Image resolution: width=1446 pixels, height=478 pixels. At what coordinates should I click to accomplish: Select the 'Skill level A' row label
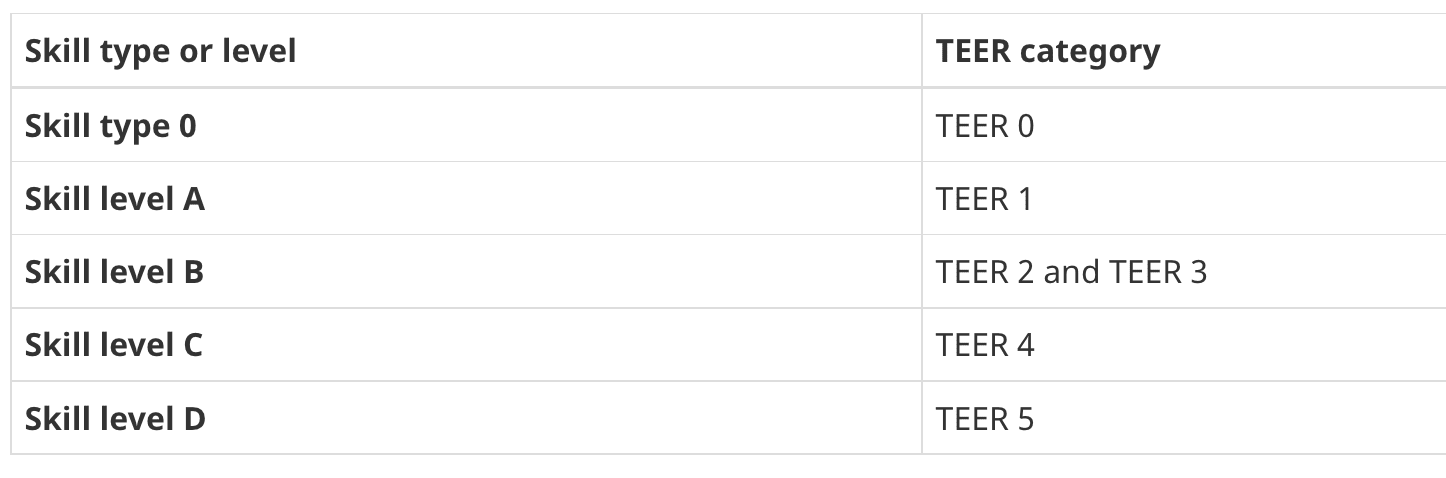(x=115, y=199)
